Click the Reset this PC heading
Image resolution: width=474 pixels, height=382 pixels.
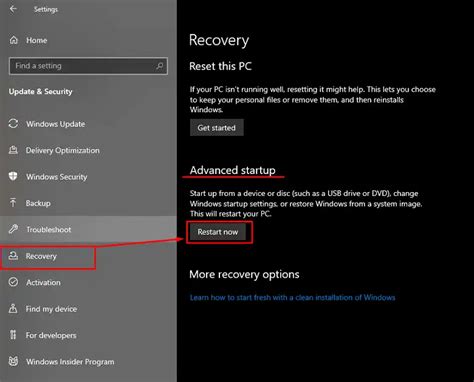point(220,66)
